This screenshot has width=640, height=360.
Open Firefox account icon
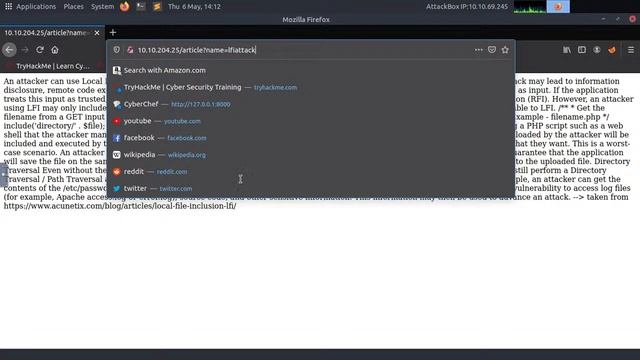(x=597, y=50)
